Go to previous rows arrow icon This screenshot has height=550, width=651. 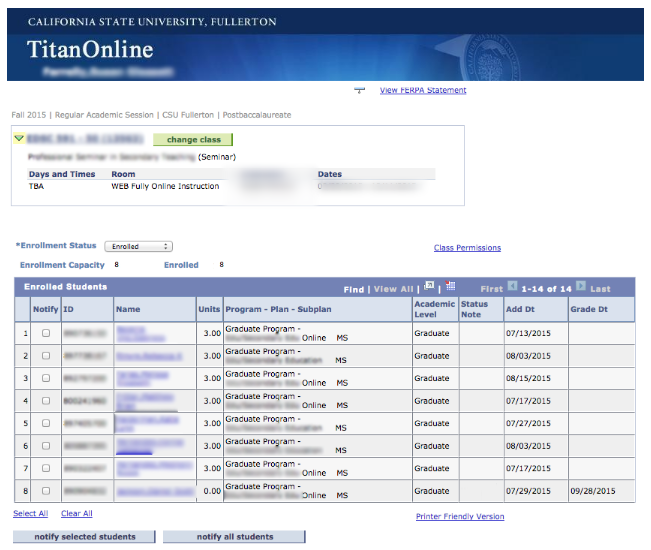[512, 286]
